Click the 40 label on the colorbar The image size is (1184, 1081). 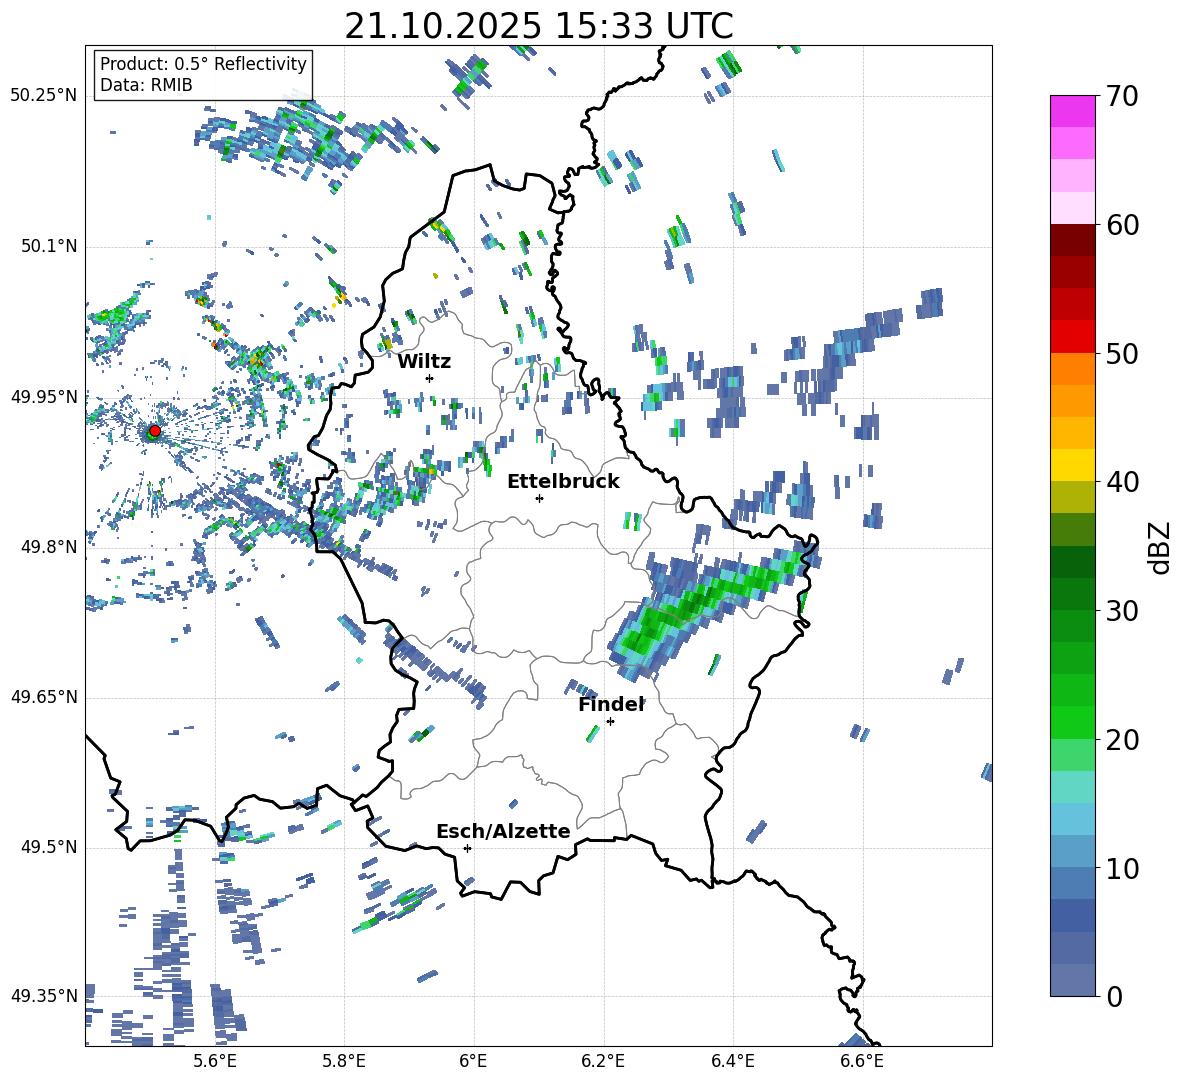click(1121, 482)
